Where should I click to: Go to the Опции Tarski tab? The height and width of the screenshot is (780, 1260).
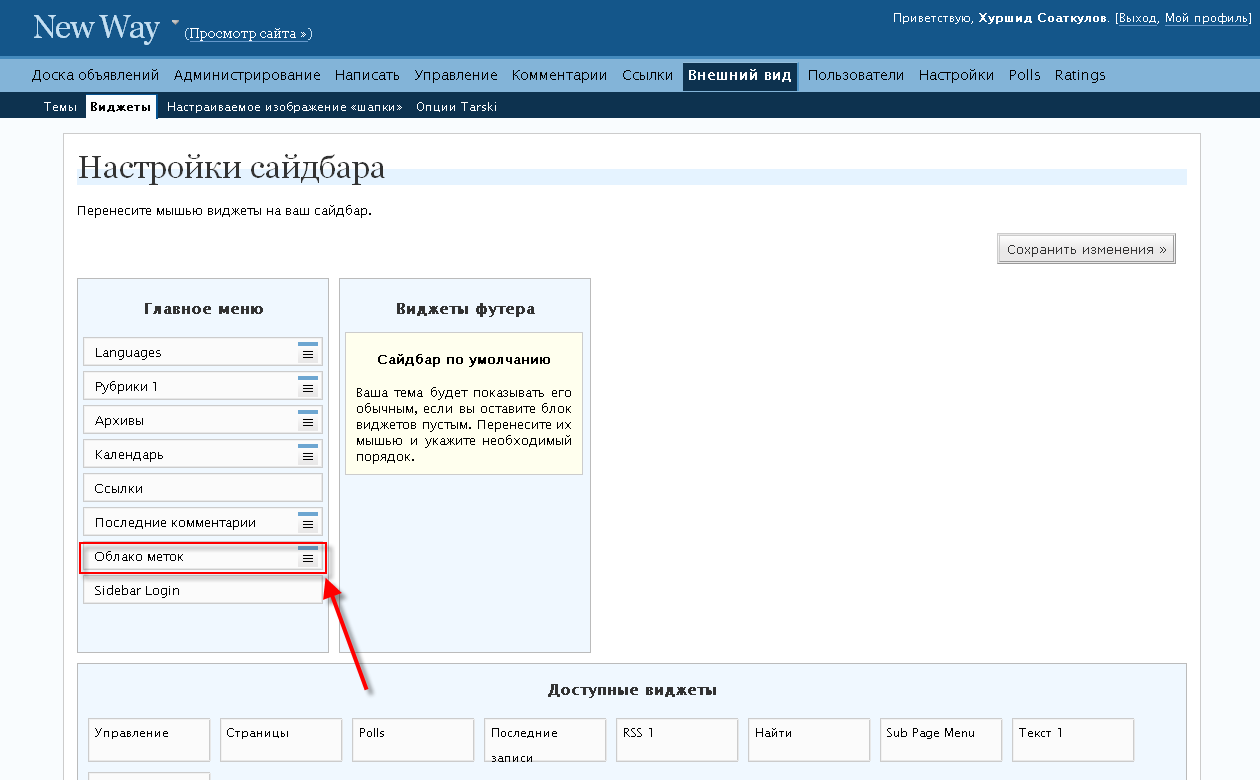tap(456, 107)
